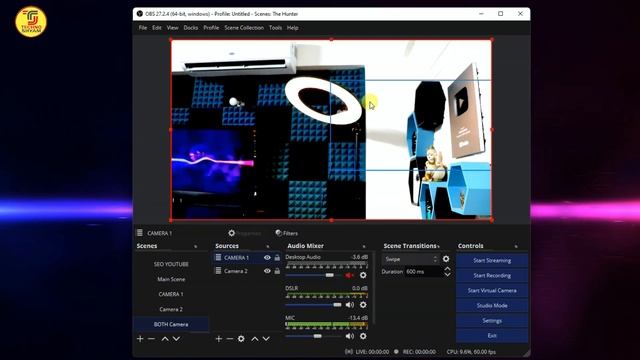
Task: Open the View menu
Action: tap(172, 28)
